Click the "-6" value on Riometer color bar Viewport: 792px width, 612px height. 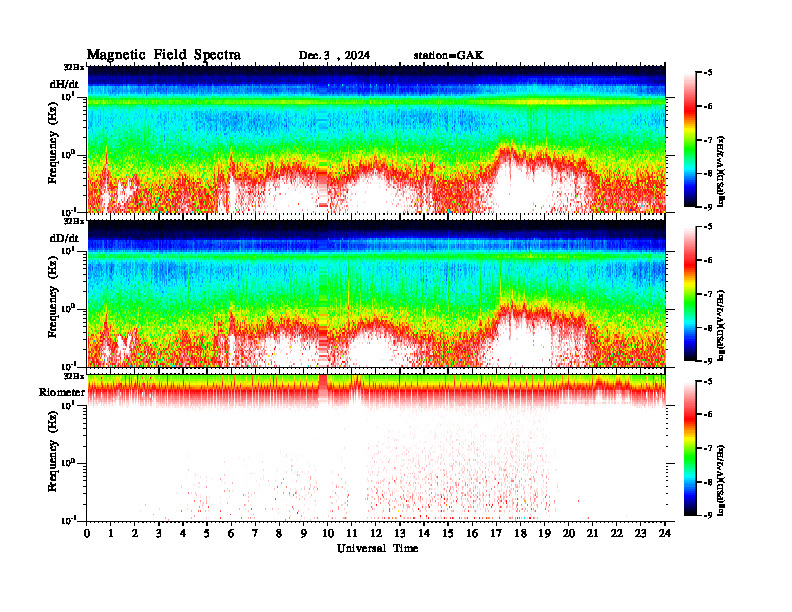click(708, 414)
